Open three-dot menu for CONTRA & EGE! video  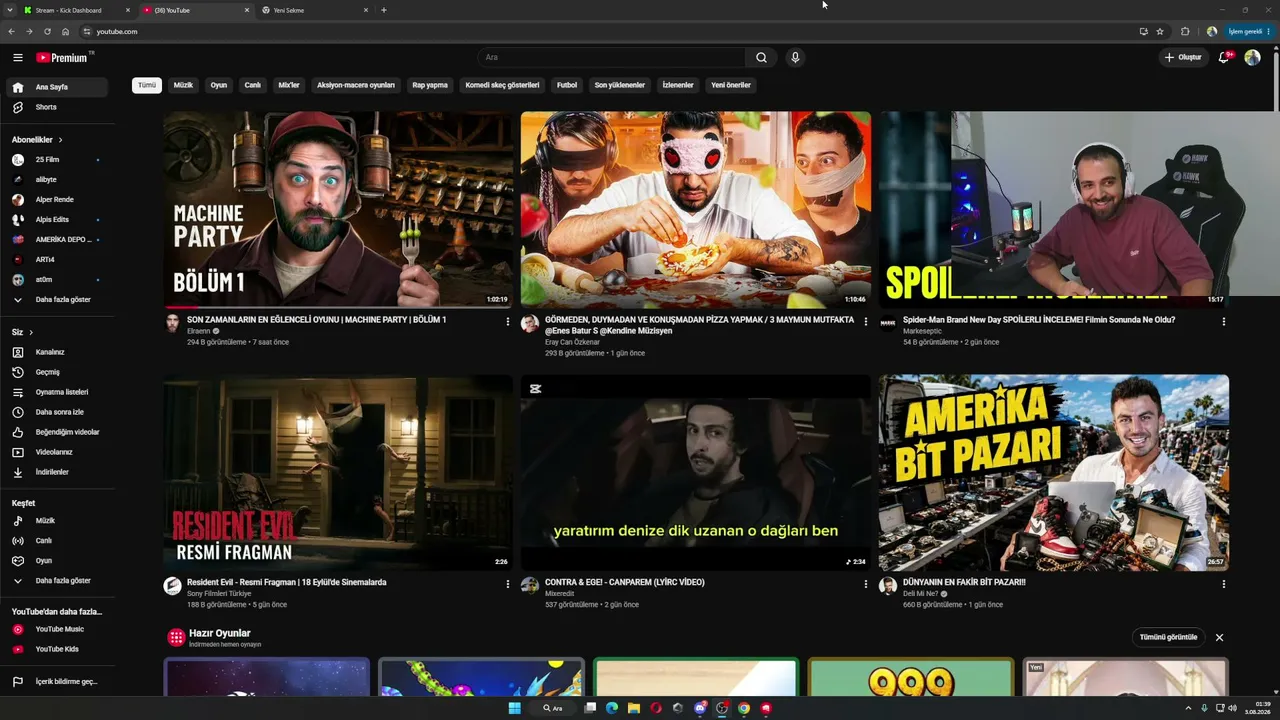pyautogui.click(x=866, y=584)
